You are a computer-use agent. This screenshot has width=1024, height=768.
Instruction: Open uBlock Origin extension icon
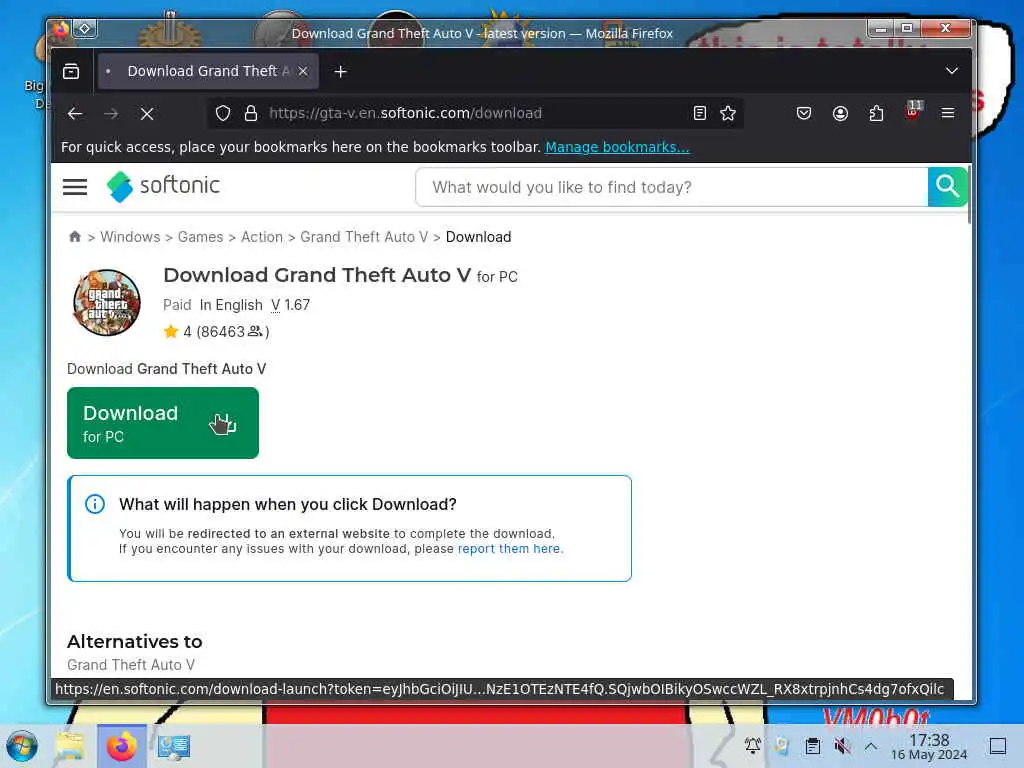tap(912, 111)
